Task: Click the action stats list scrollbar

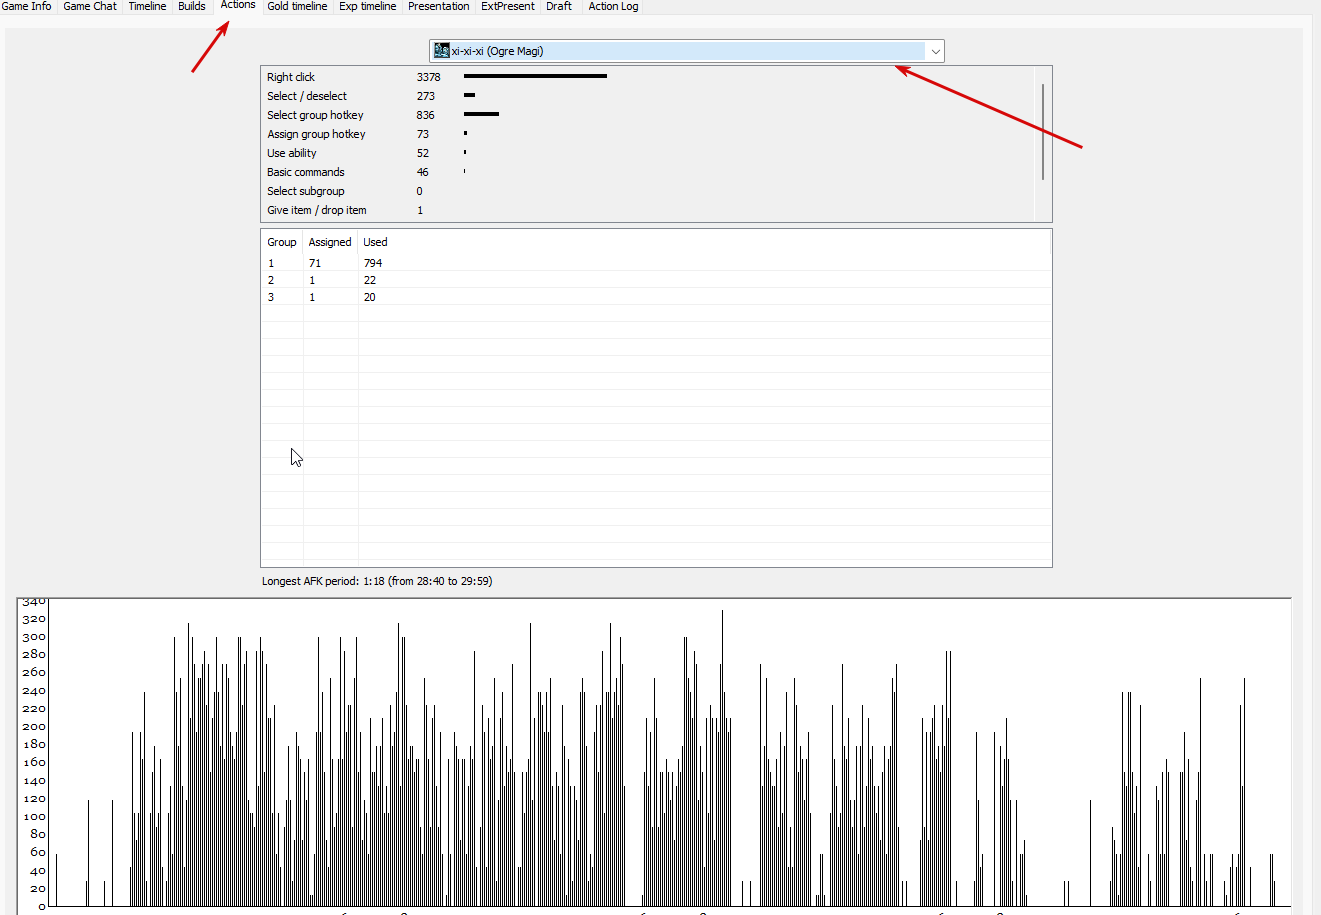Action: click(1043, 131)
